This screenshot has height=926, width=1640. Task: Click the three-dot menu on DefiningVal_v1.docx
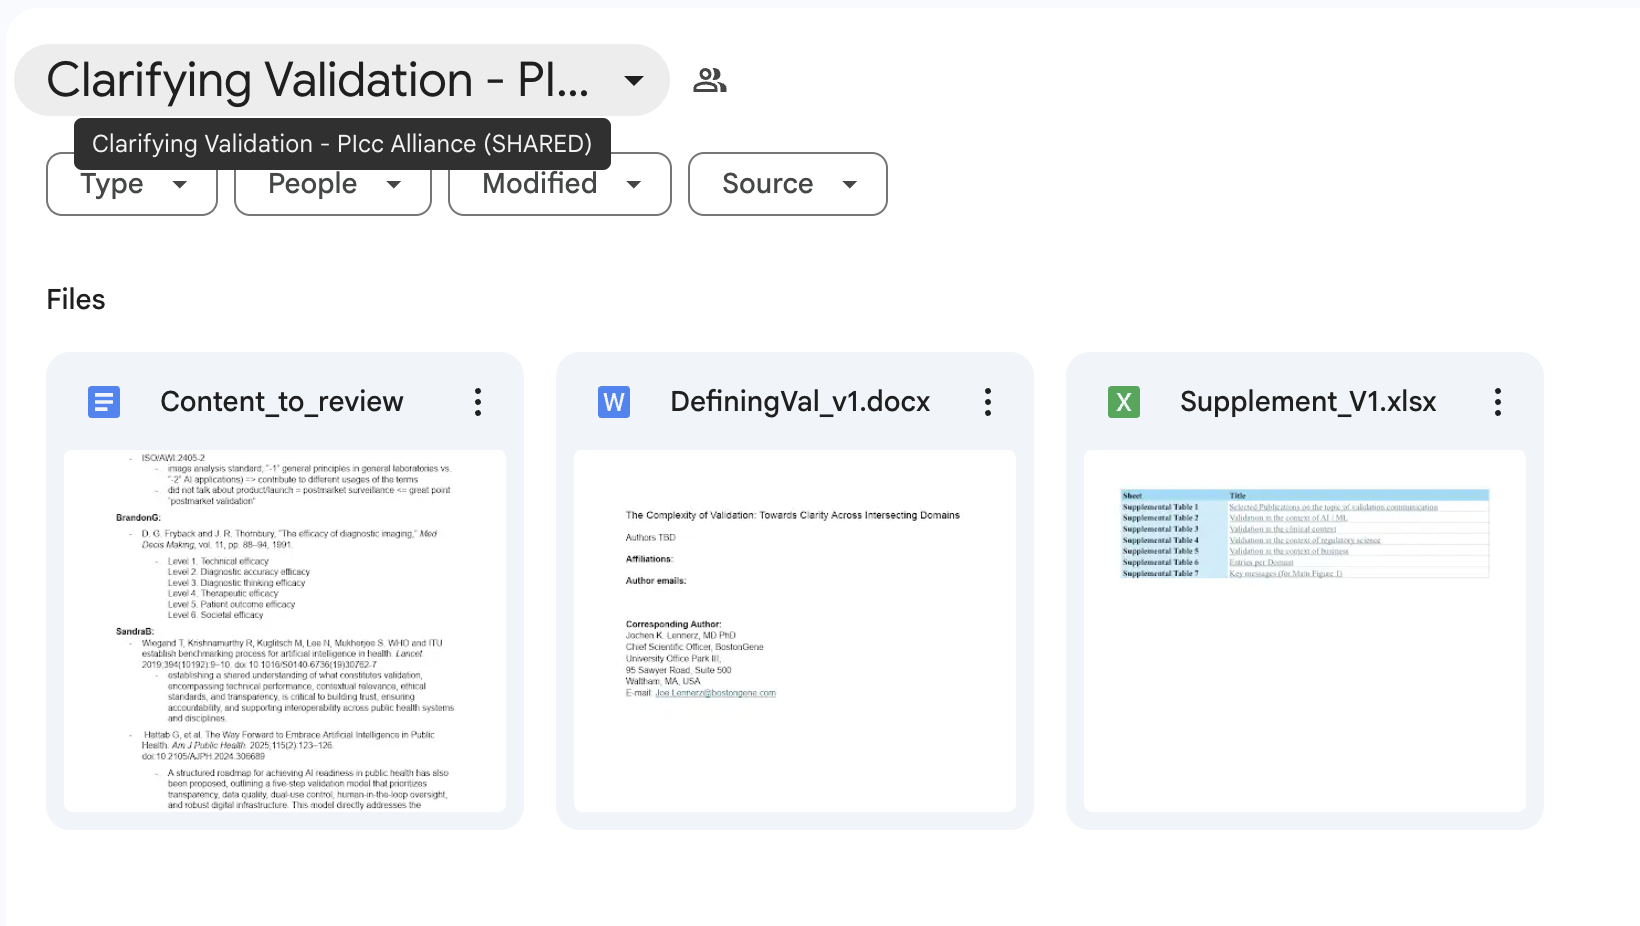click(x=987, y=401)
